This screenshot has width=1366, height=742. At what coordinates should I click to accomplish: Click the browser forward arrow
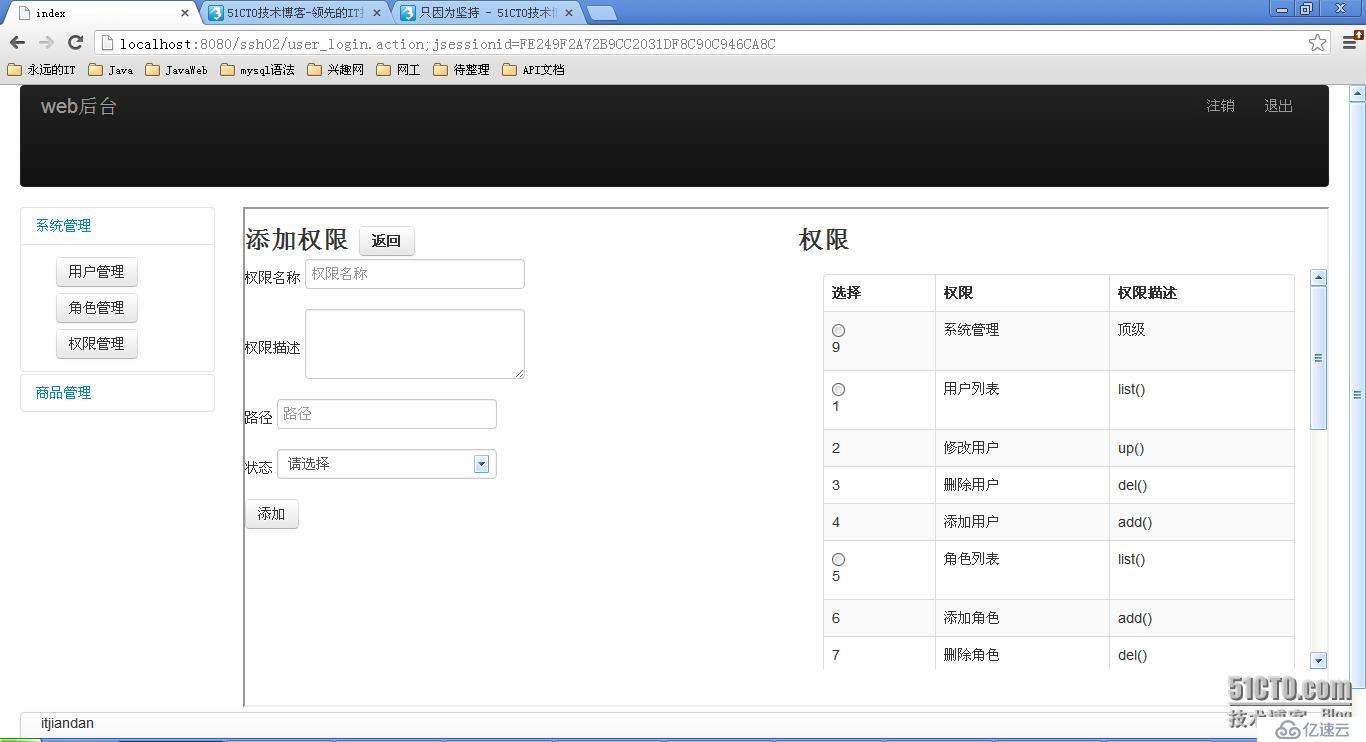coord(46,42)
